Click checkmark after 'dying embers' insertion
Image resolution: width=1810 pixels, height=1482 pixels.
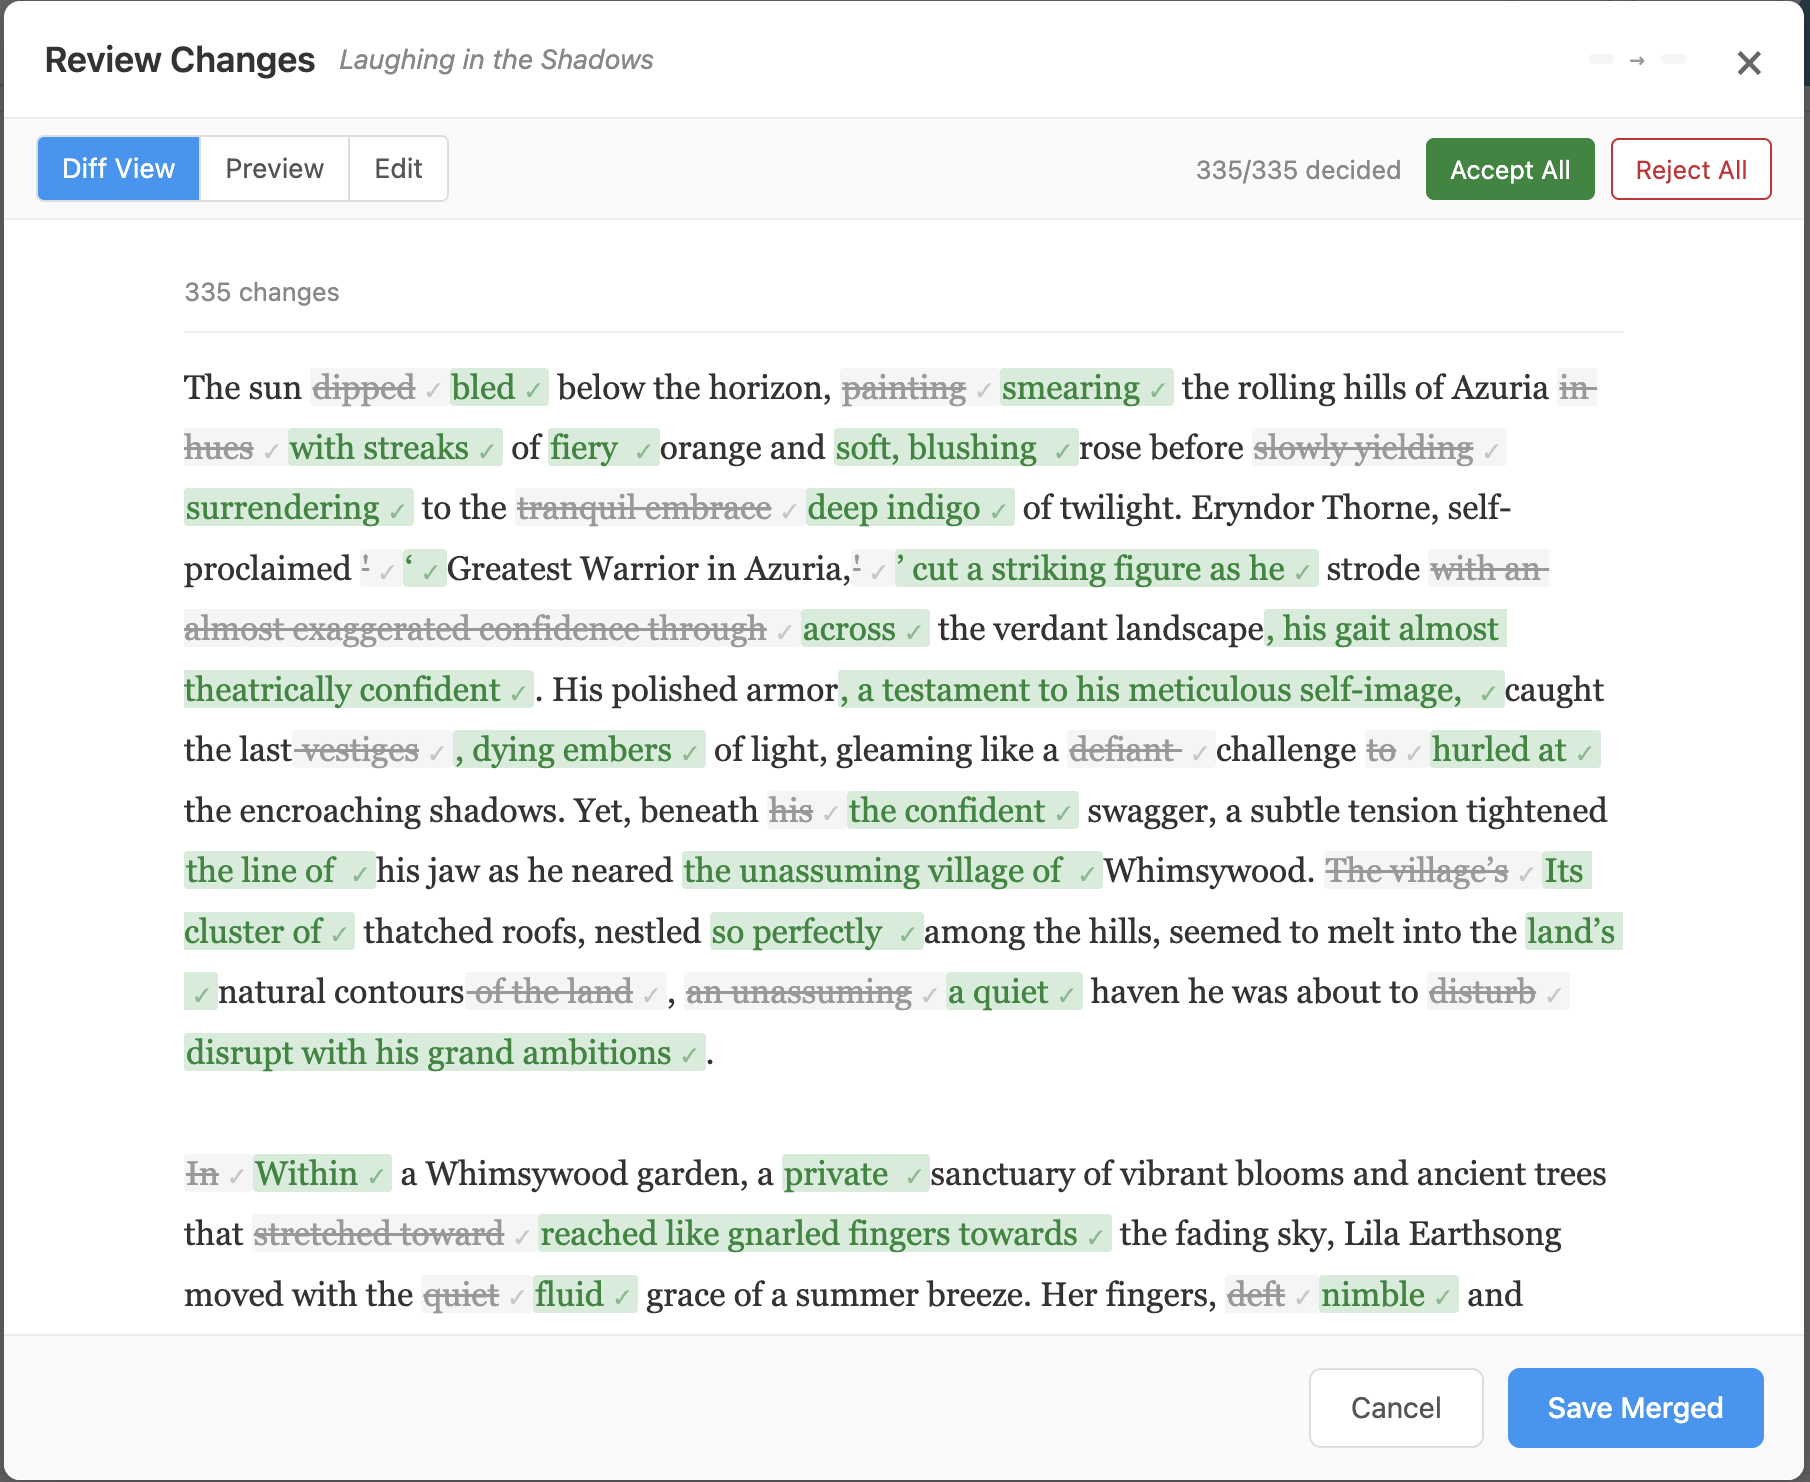(690, 753)
